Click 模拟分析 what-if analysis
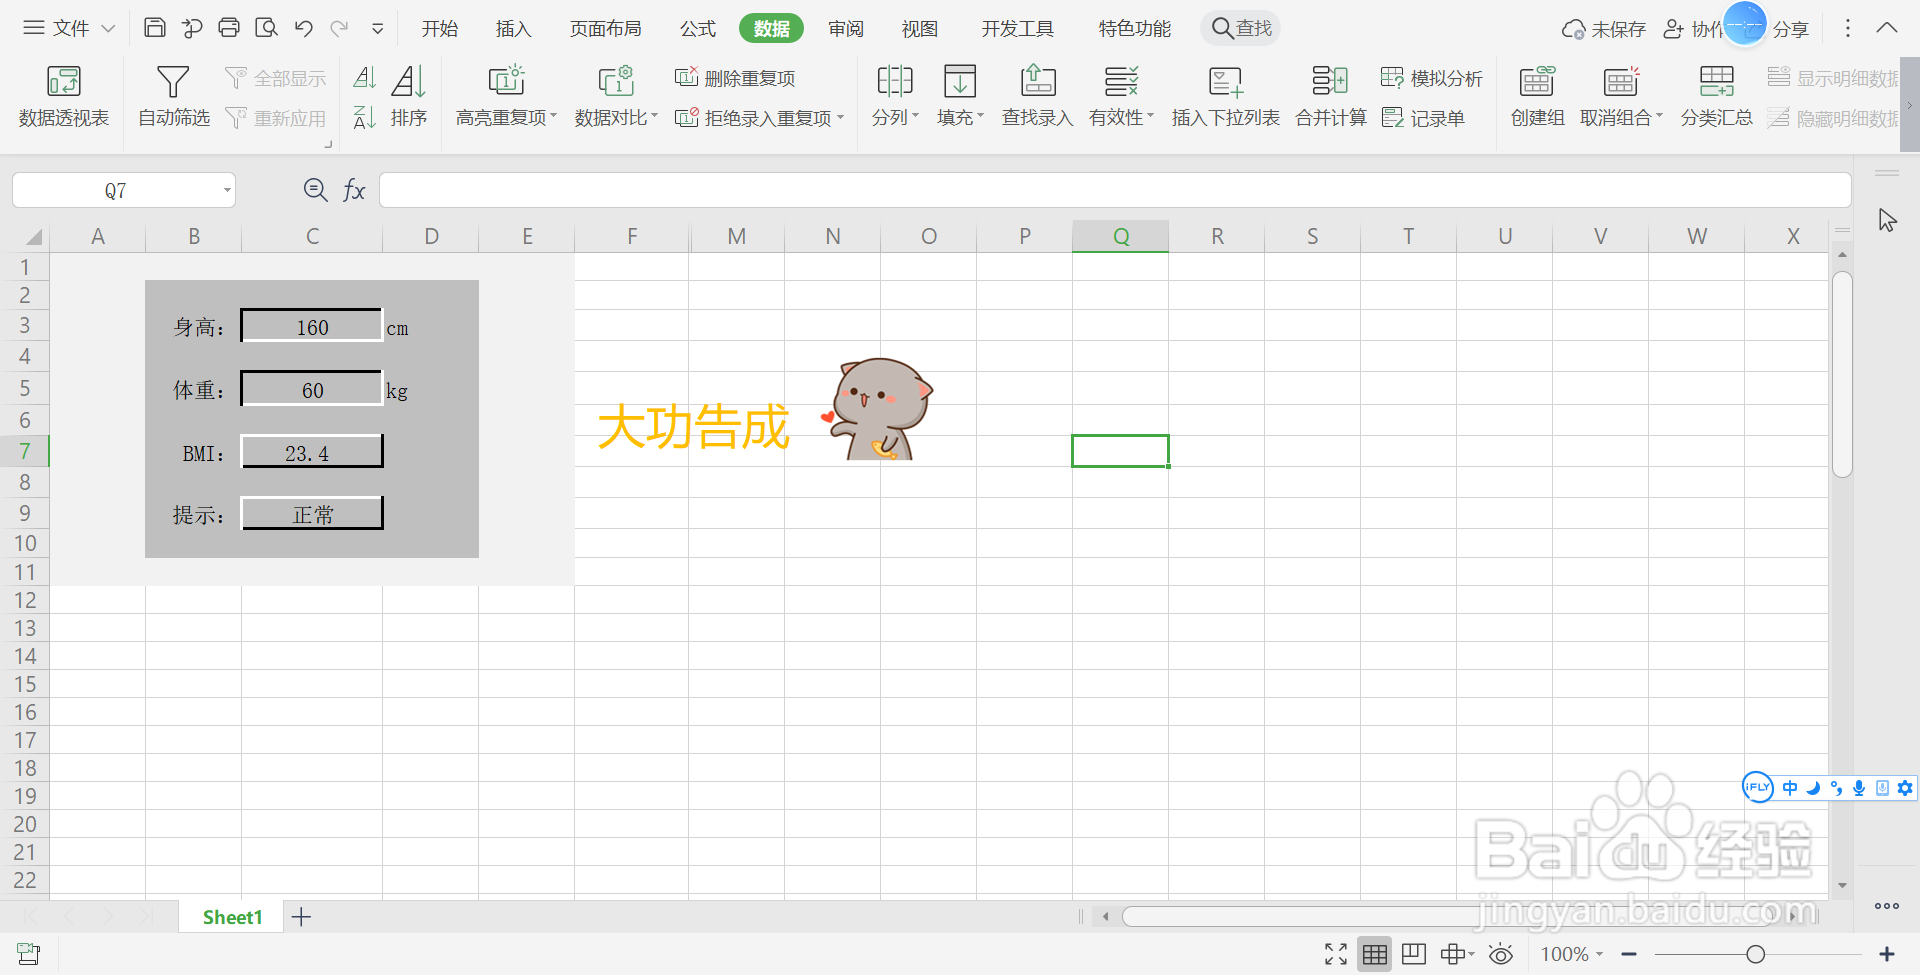This screenshot has height=975, width=1920. point(1432,78)
